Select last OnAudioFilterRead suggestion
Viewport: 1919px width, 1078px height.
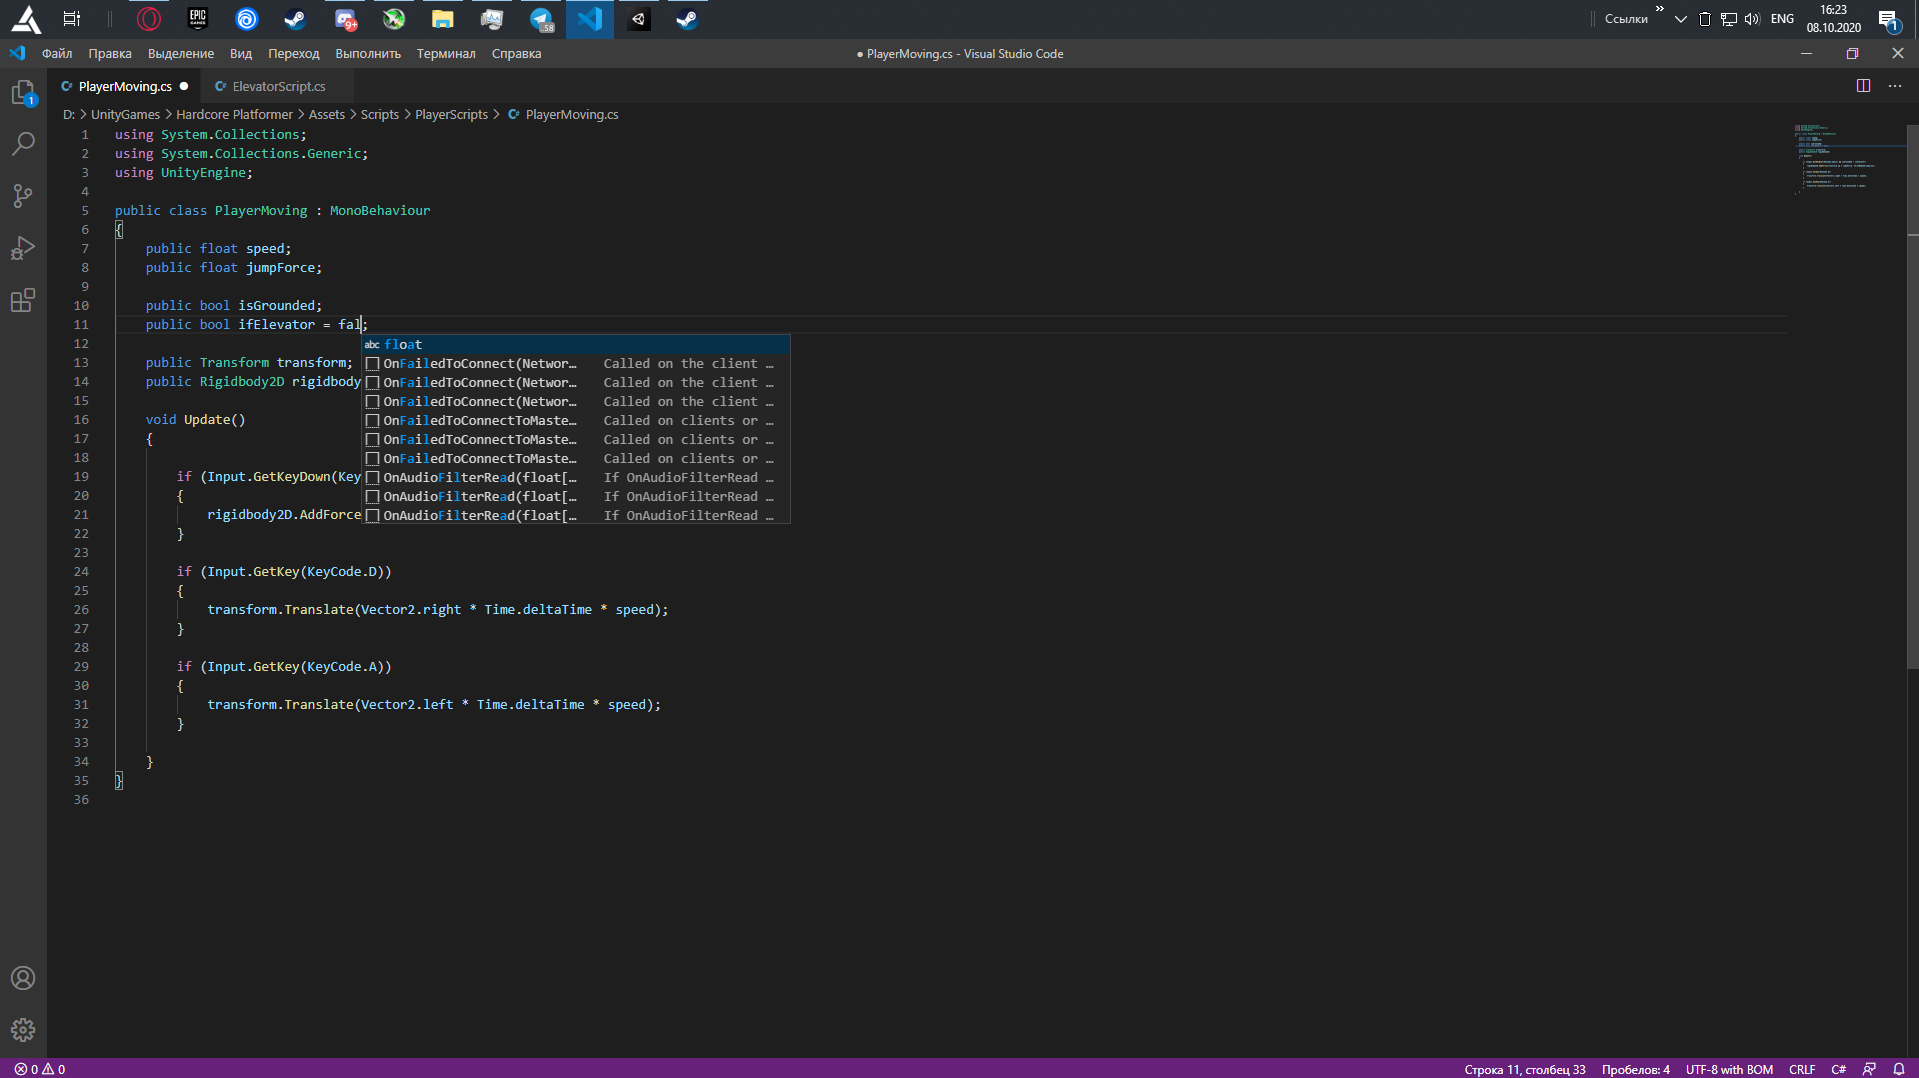click(x=576, y=515)
